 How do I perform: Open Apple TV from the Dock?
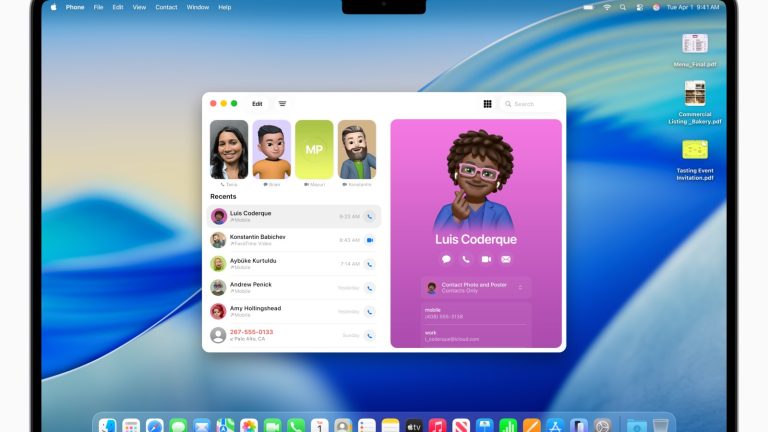(x=414, y=426)
